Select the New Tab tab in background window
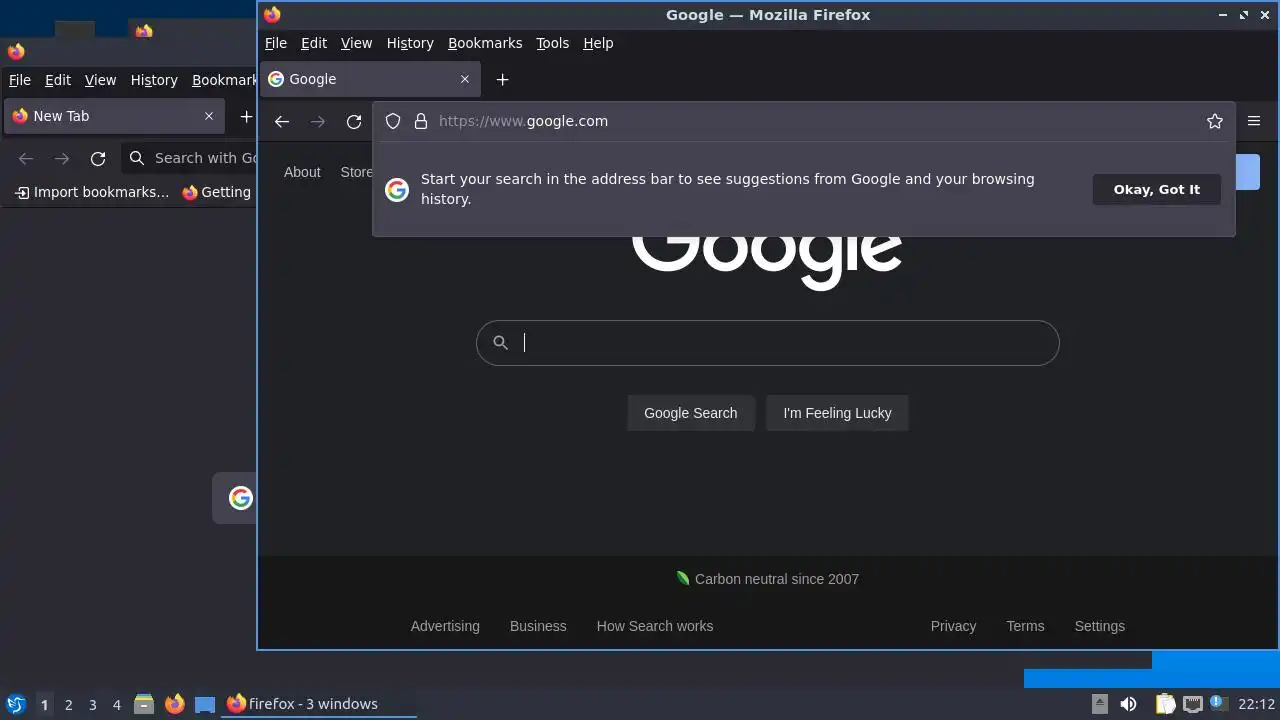The height and width of the screenshot is (720, 1280). 115,116
